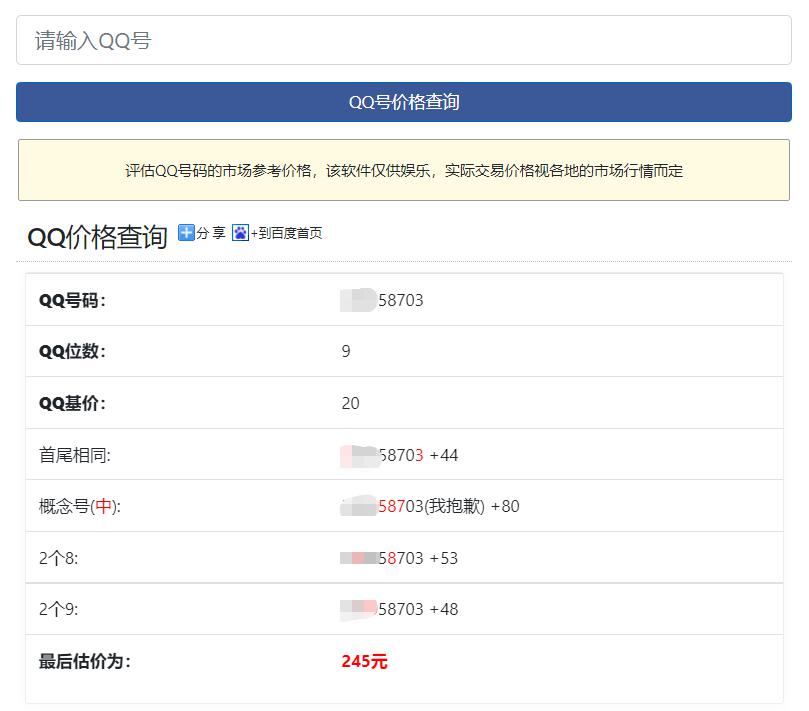Select the QQ基价 row label

[x=72, y=404]
